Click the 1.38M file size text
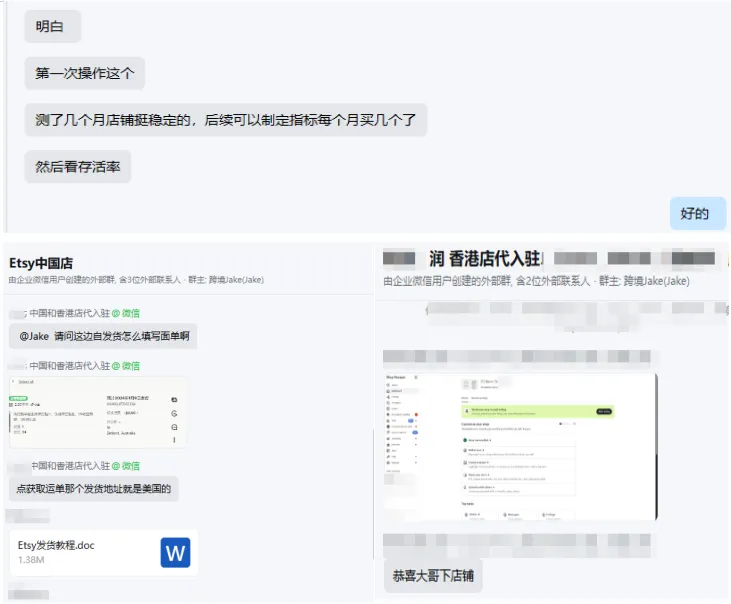Viewport: 731px width, 604px height. 31,560
